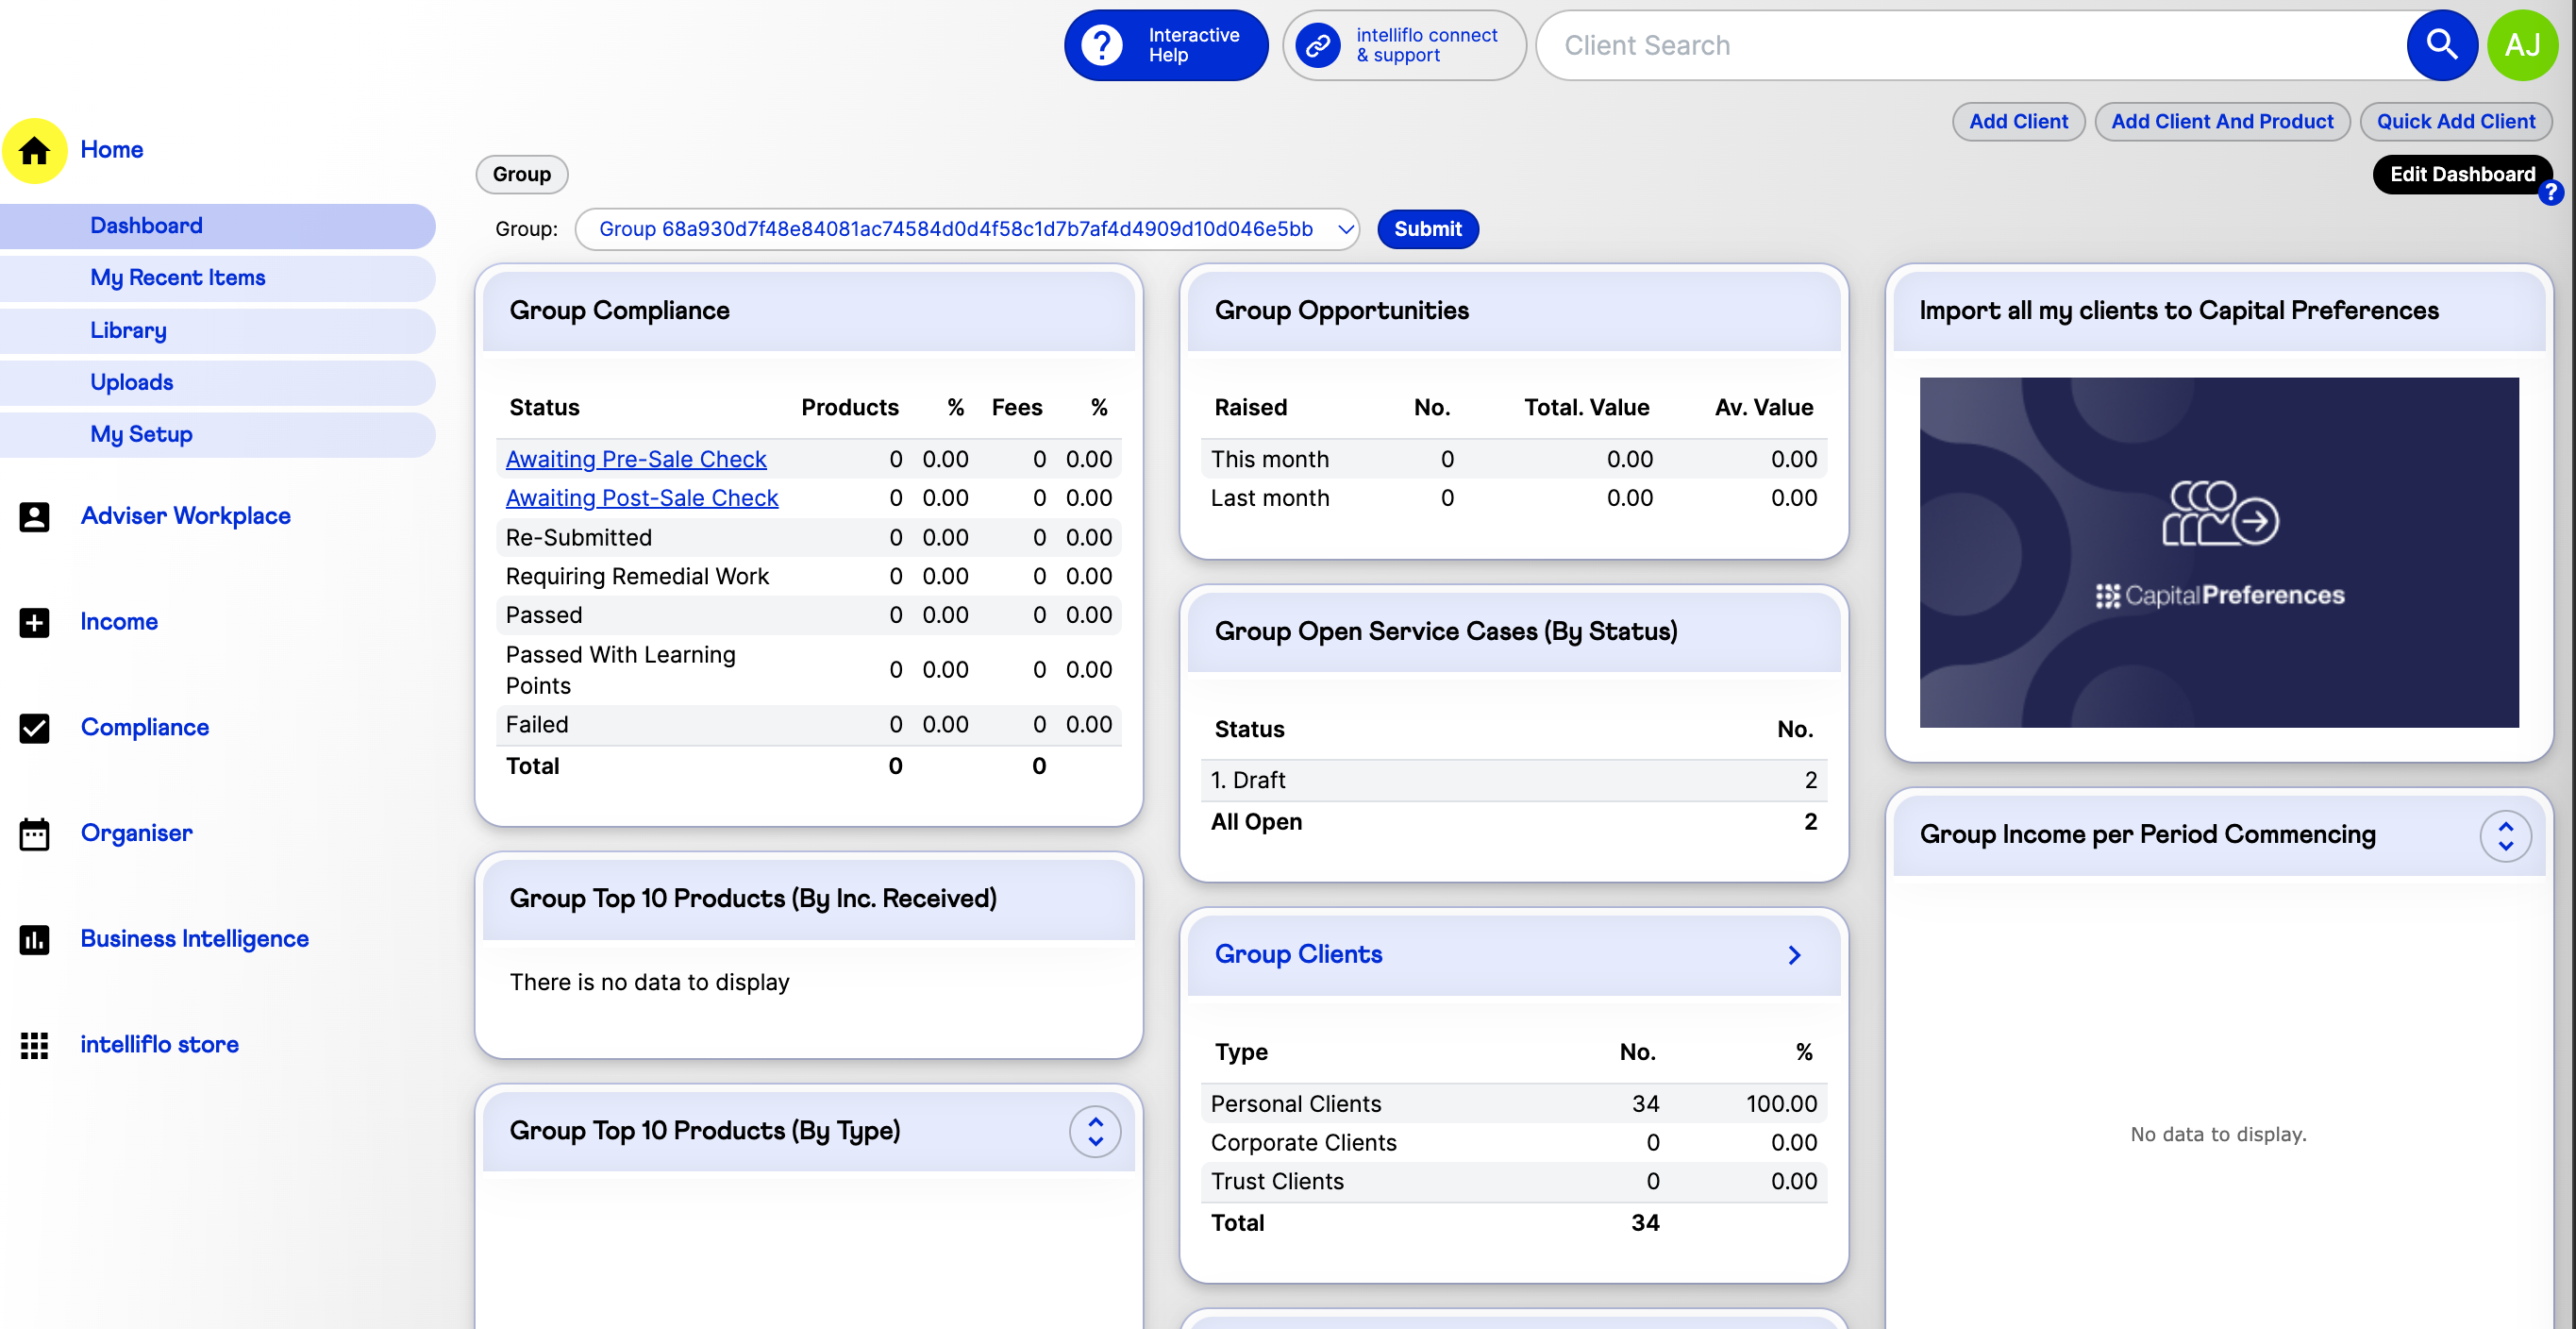The width and height of the screenshot is (2576, 1329).
Task: Click the Personal Clients row
Action: [1513, 1104]
